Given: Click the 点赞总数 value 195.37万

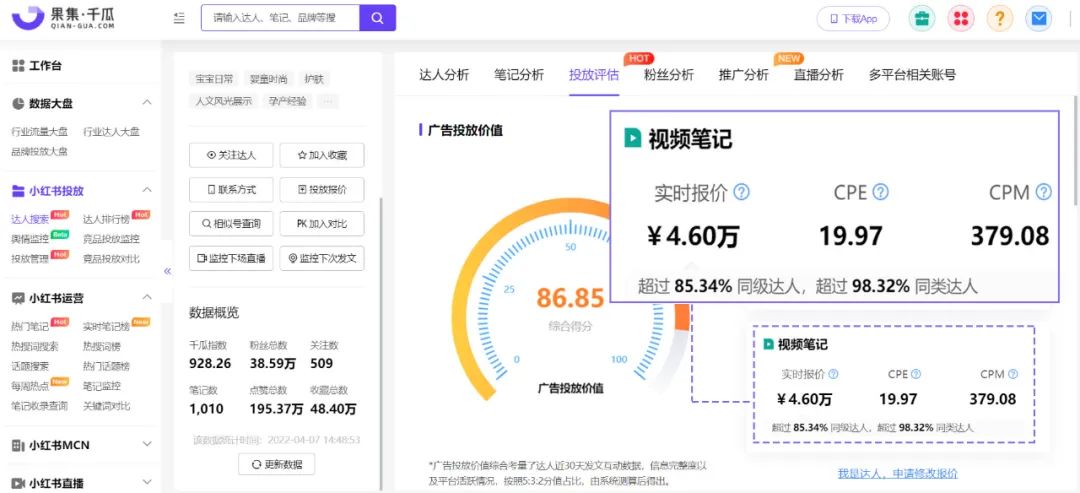Looking at the screenshot, I should [x=276, y=409].
